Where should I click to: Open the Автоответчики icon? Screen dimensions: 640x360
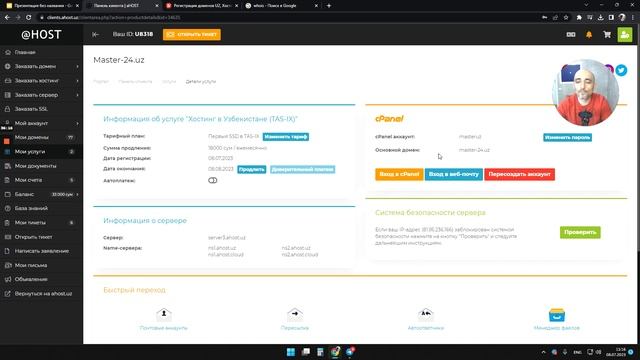425,314
